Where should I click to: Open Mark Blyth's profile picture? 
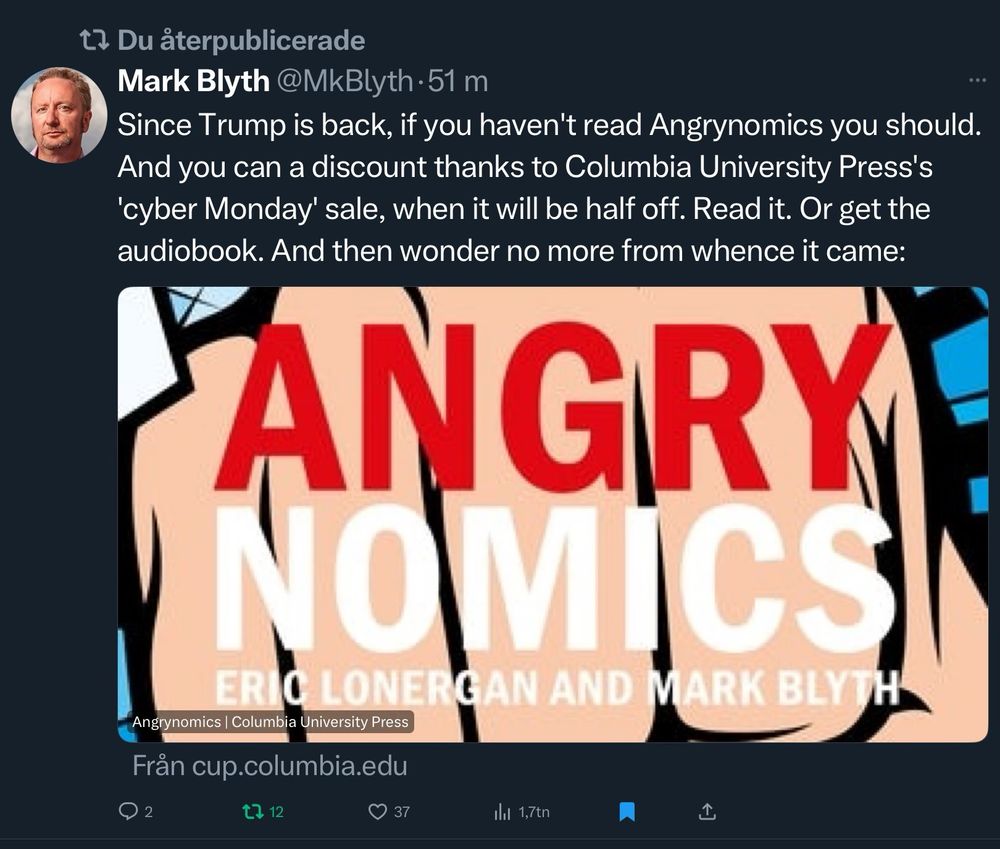point(59,115)
